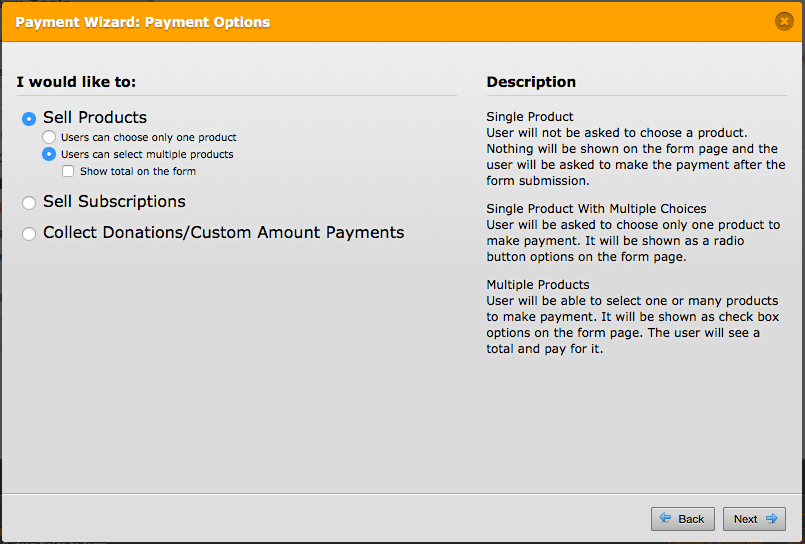Click the 'Sell Subscriptions' label text
This screenshot has width=805, height=544.
[x=114, y=202]
